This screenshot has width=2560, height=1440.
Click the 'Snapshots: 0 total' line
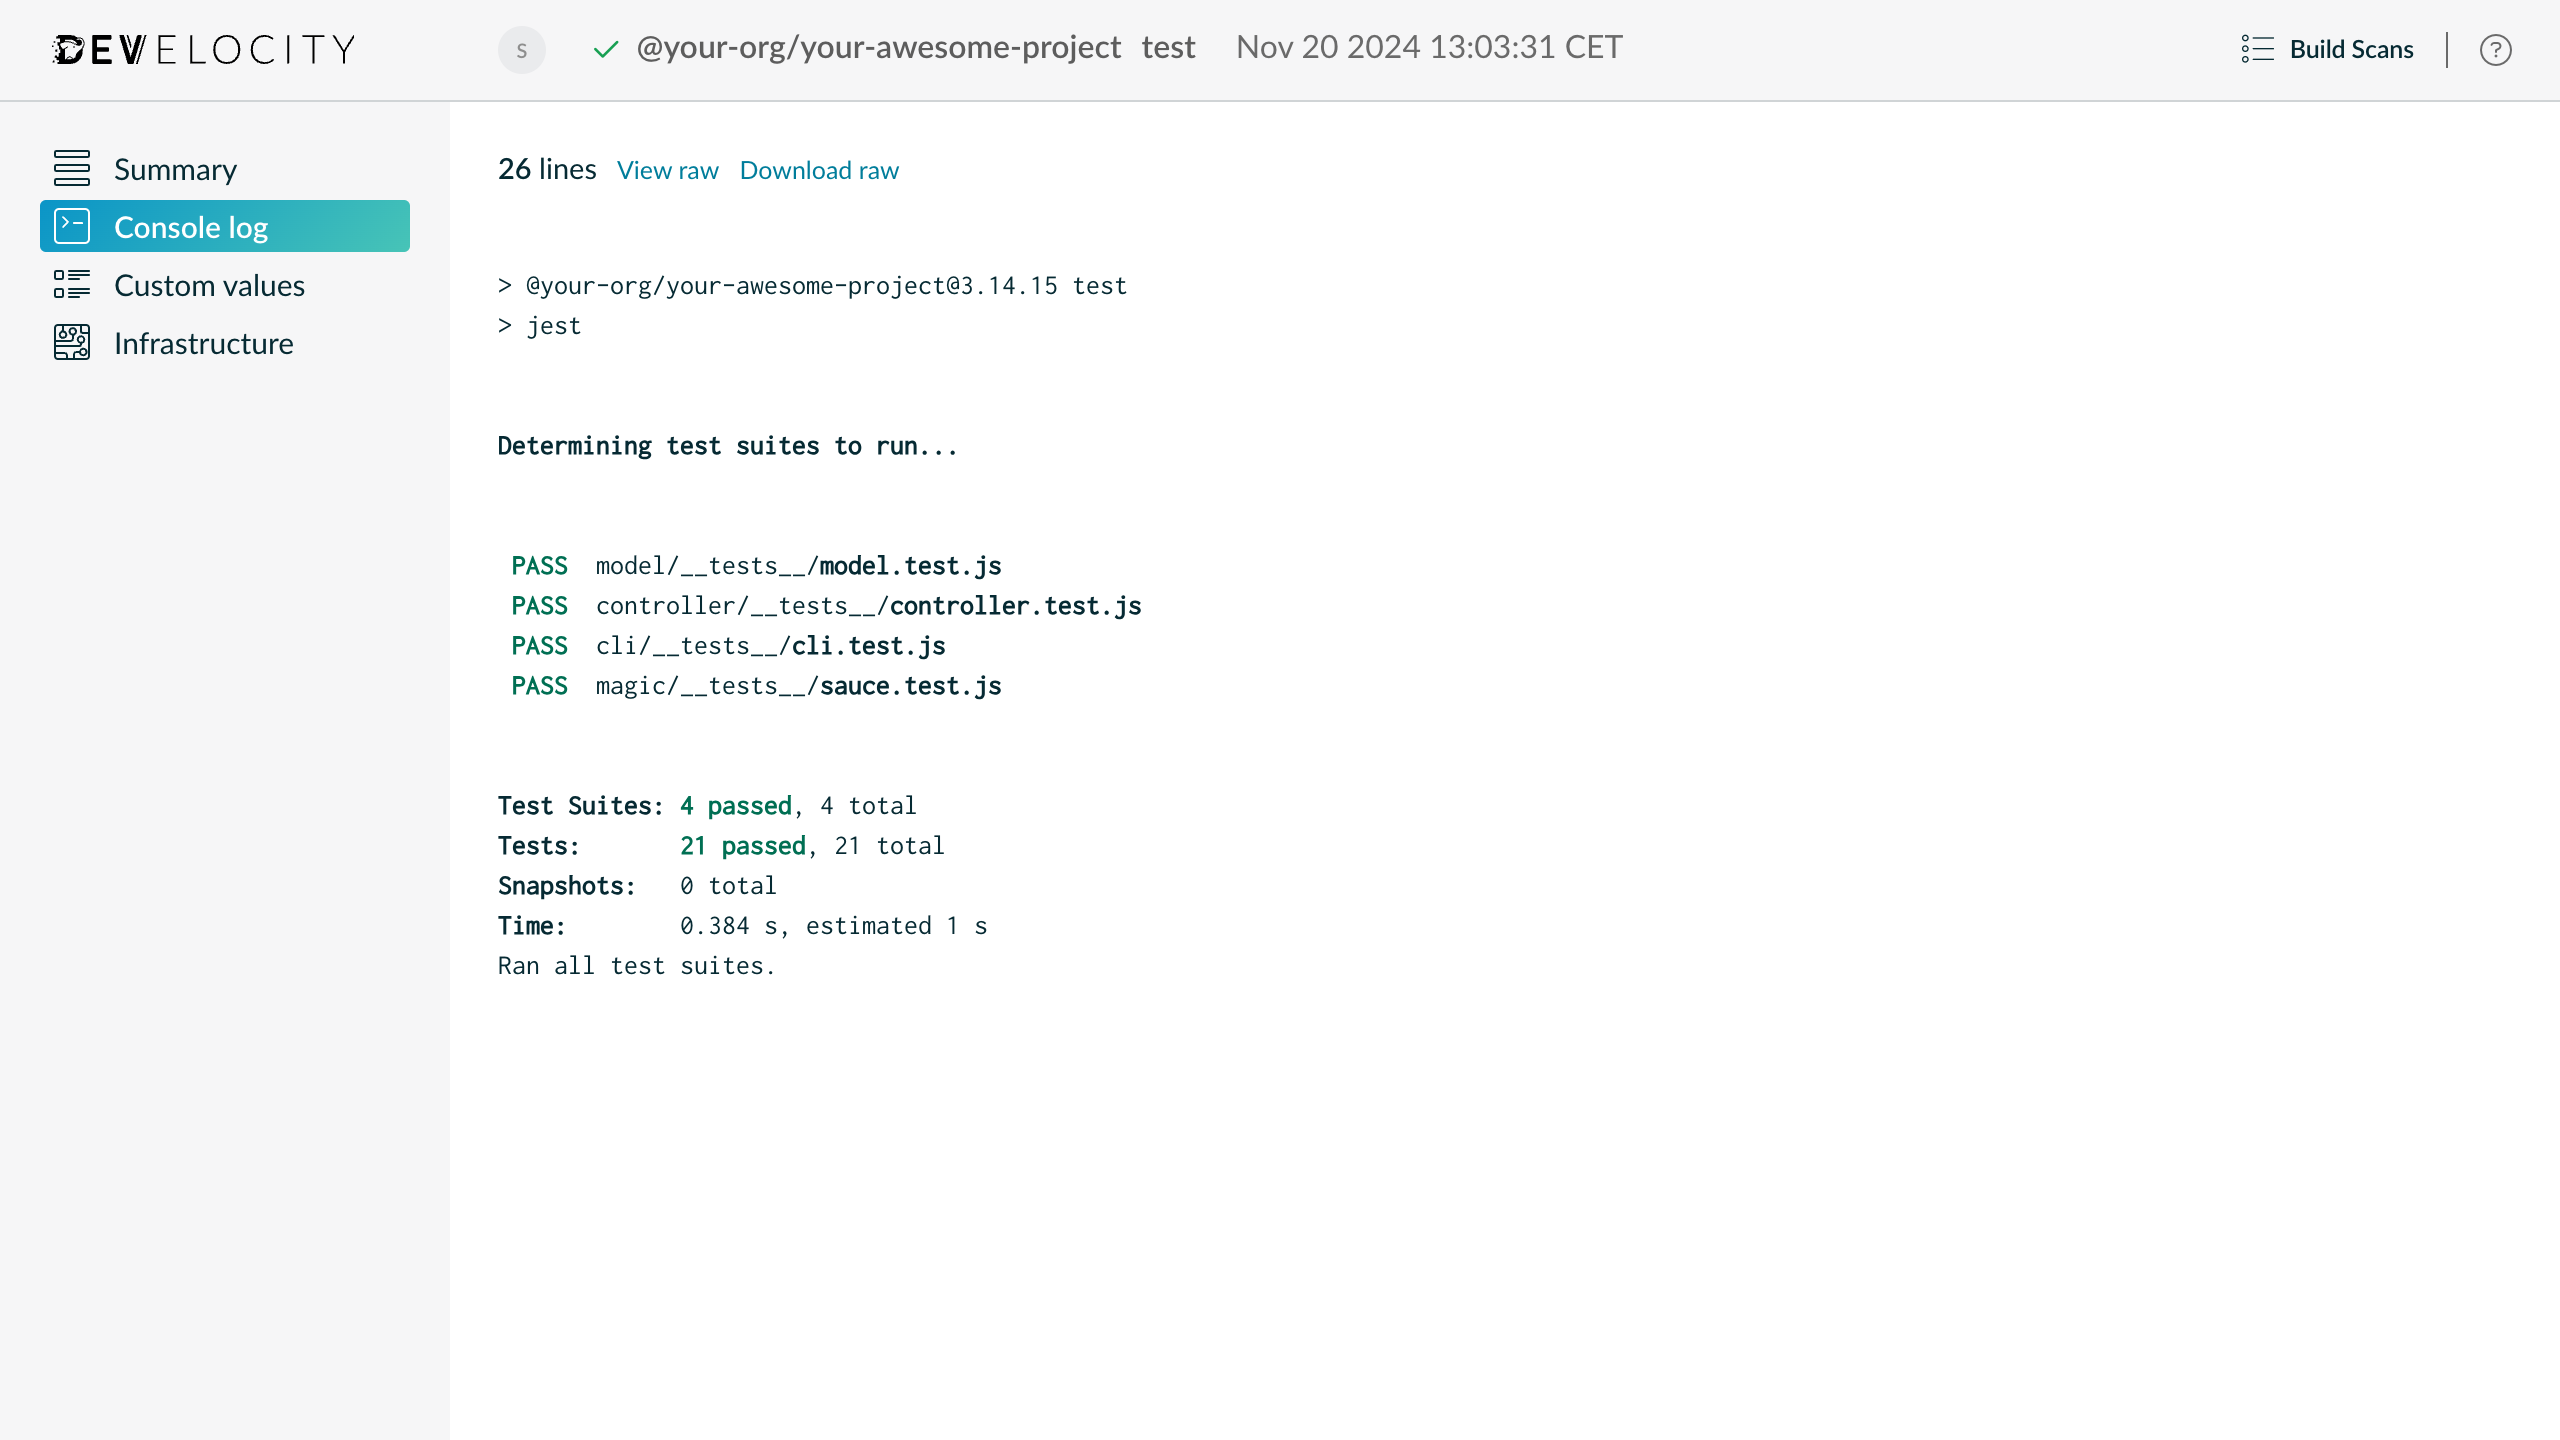point(637,886)
